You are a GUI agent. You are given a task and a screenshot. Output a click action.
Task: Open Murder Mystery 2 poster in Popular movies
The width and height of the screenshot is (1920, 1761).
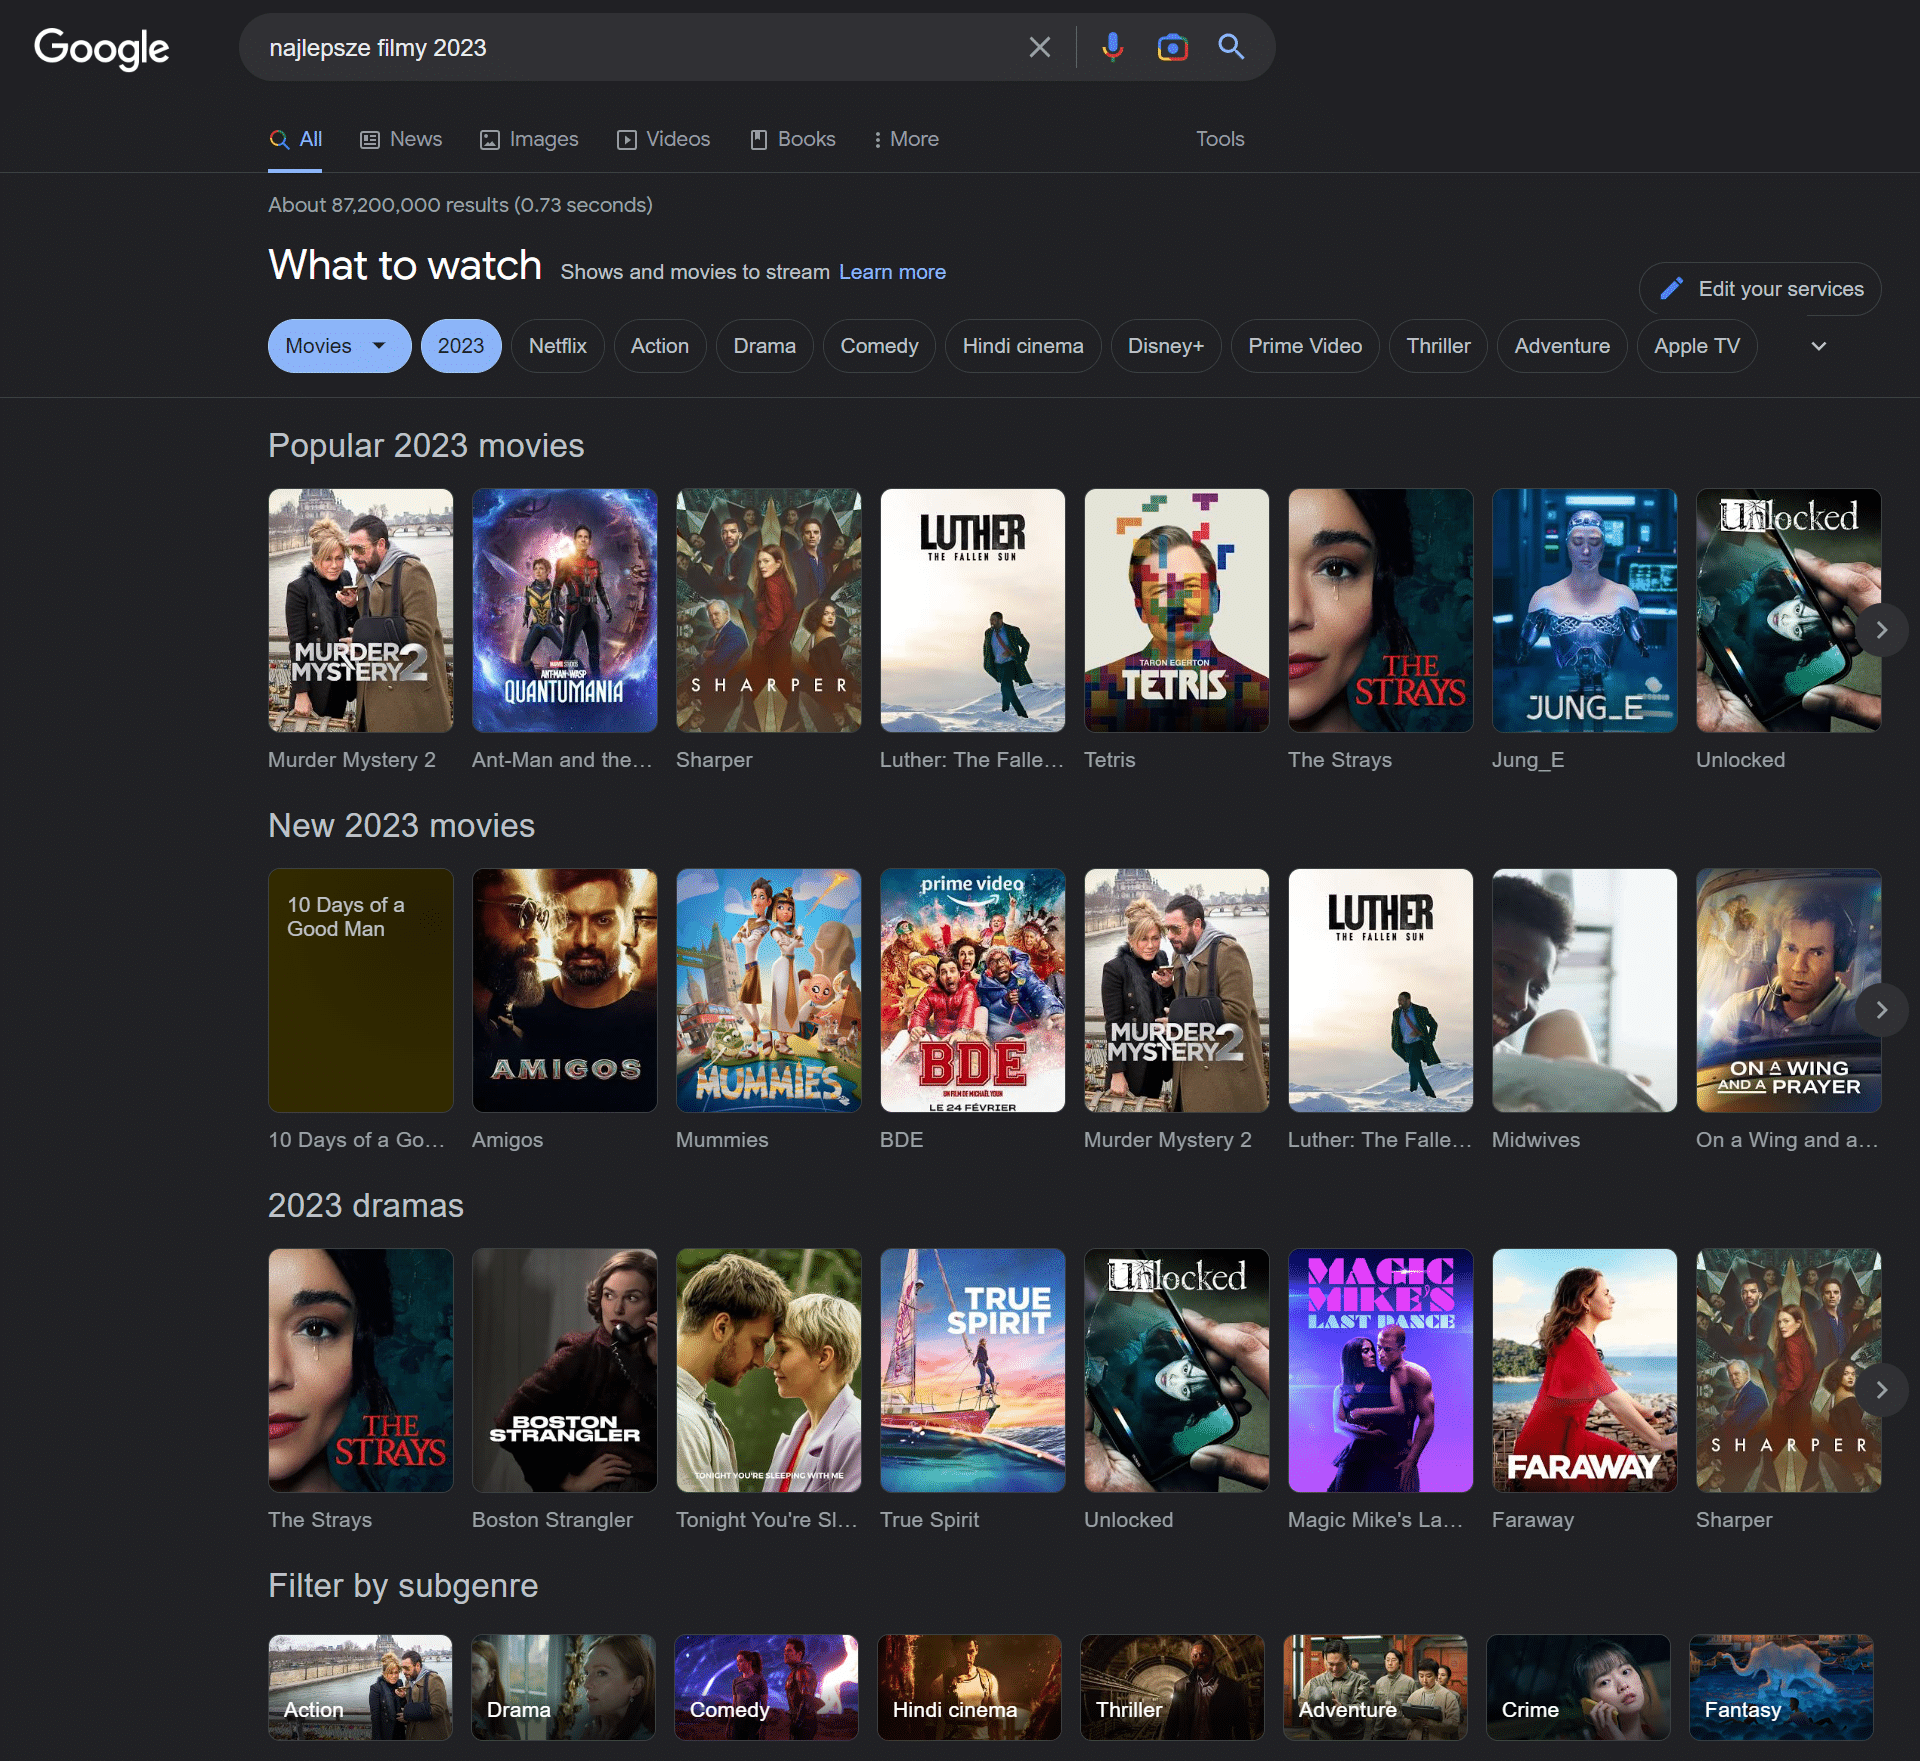click(361, 610)
